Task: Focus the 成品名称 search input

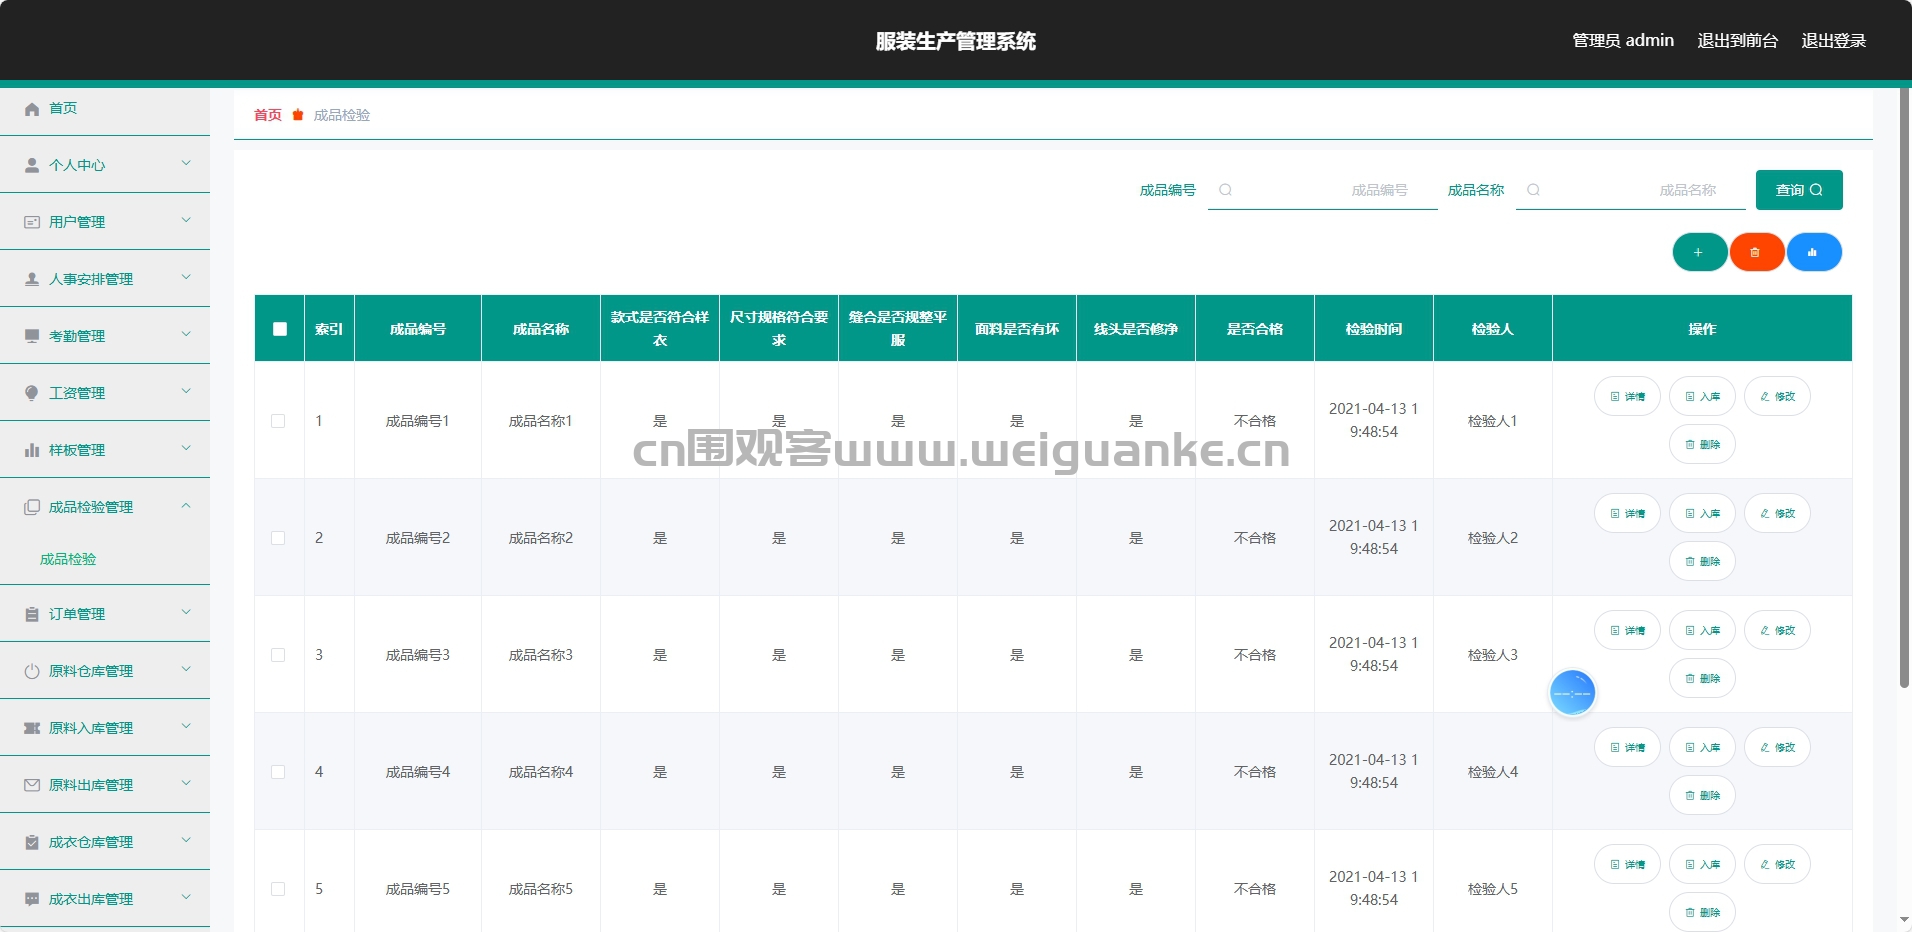Action: click(1631, 190)
